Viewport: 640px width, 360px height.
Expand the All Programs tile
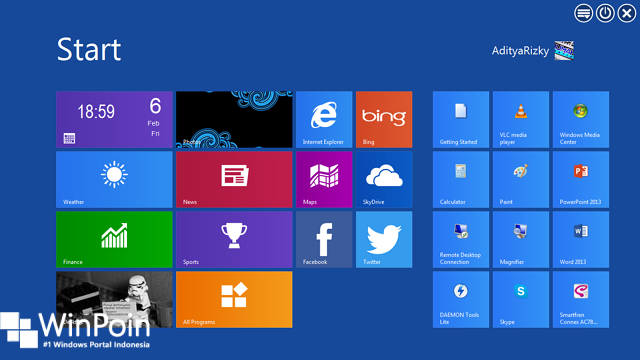234,299
